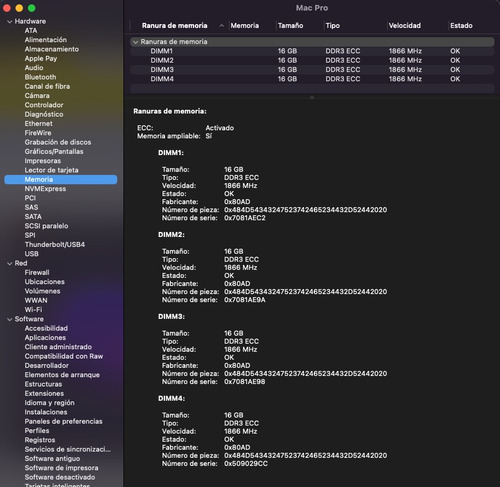
Task: Open Lector de tarjeta item
Action: click(51, 171)
